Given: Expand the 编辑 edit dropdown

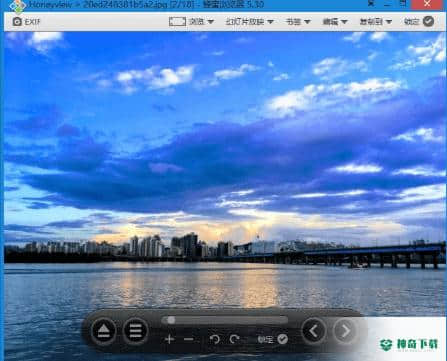Looking at the screenshot, I should [x=335, y=22].
